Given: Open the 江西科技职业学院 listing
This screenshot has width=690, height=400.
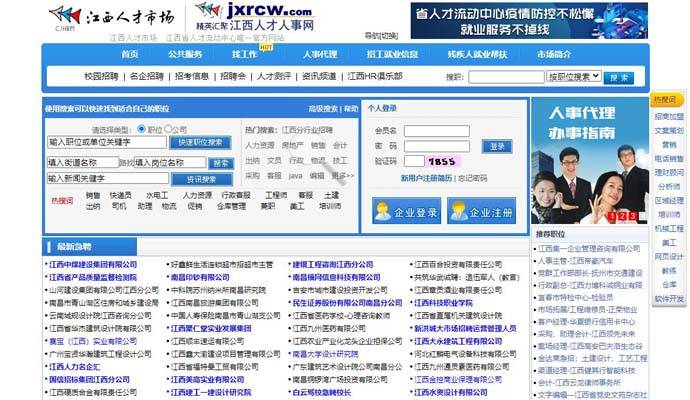Looking at the screenshot, I should pyautogui.click(x=443, y=303).
